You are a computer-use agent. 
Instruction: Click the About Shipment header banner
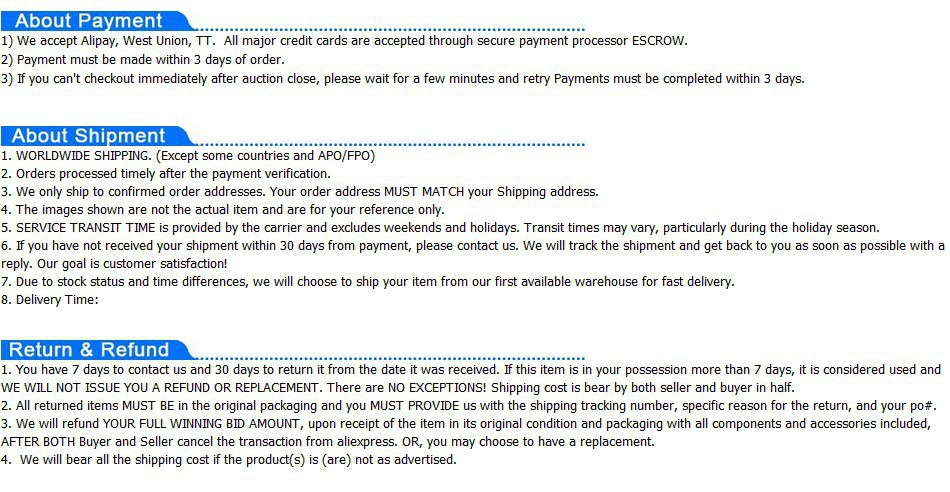tap(97, 135)
